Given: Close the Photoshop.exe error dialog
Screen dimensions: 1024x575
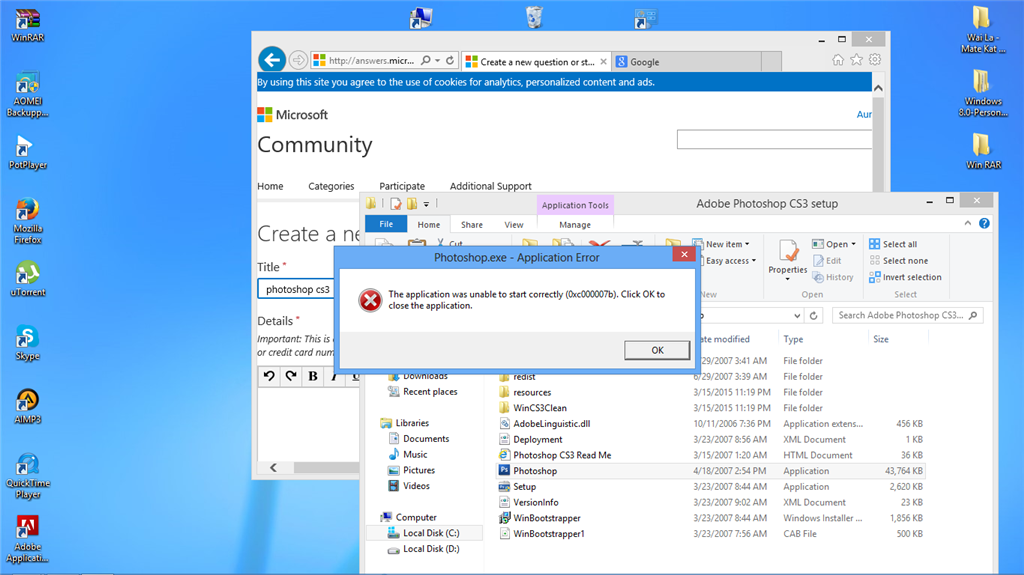Looking at the screenshot, I should click(x=684, y=254).
